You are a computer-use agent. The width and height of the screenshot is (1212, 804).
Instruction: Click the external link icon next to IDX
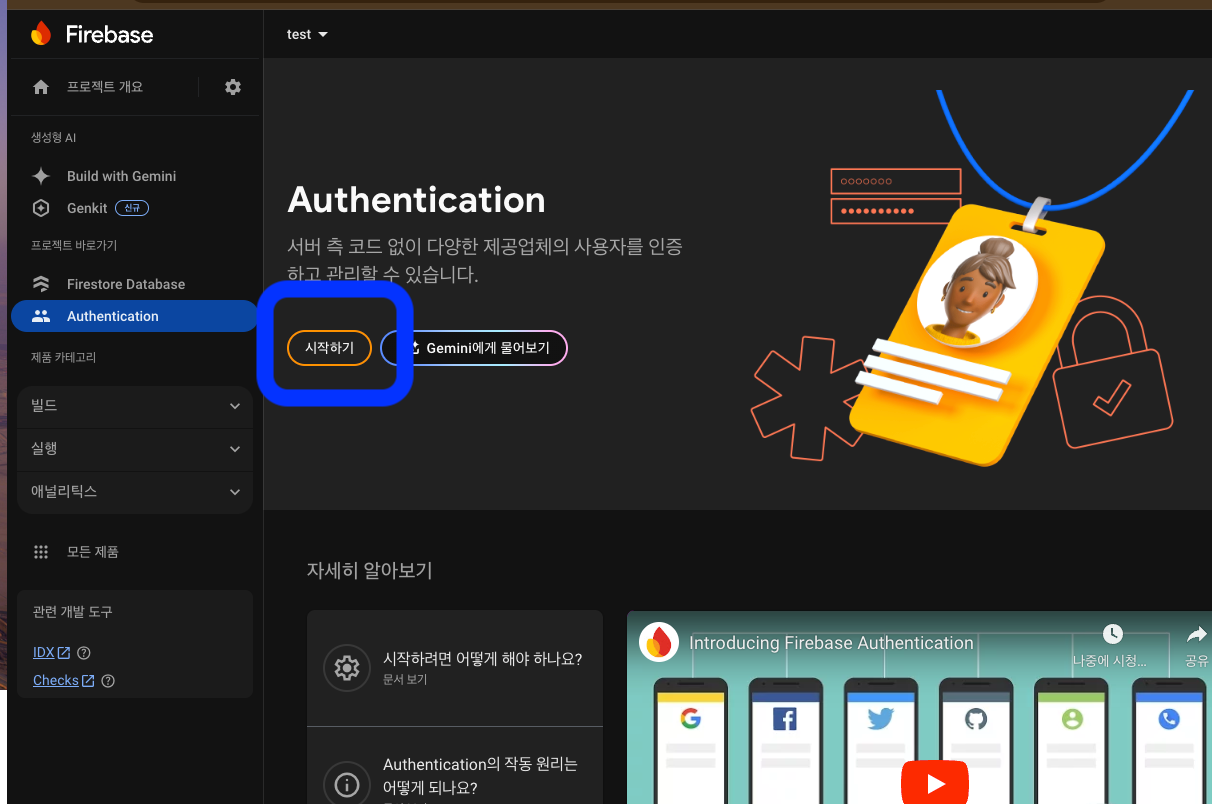(64, 653)
